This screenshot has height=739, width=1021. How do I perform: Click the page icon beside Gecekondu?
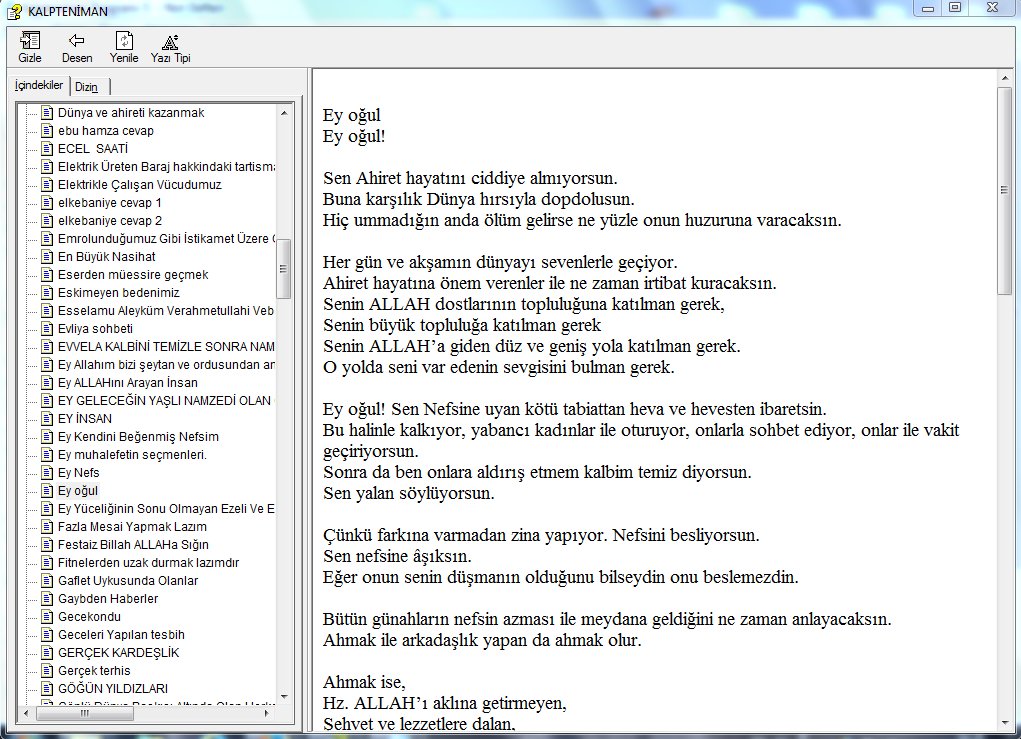pos(46,617)
